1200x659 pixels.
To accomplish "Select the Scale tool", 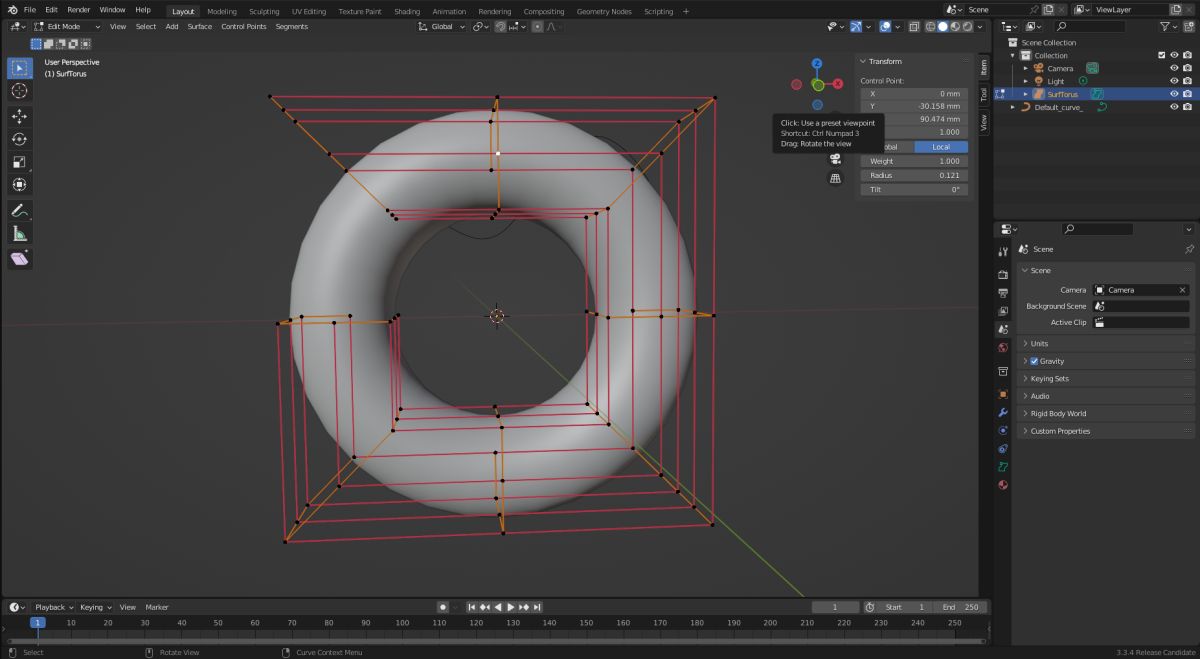I will 19,162.
